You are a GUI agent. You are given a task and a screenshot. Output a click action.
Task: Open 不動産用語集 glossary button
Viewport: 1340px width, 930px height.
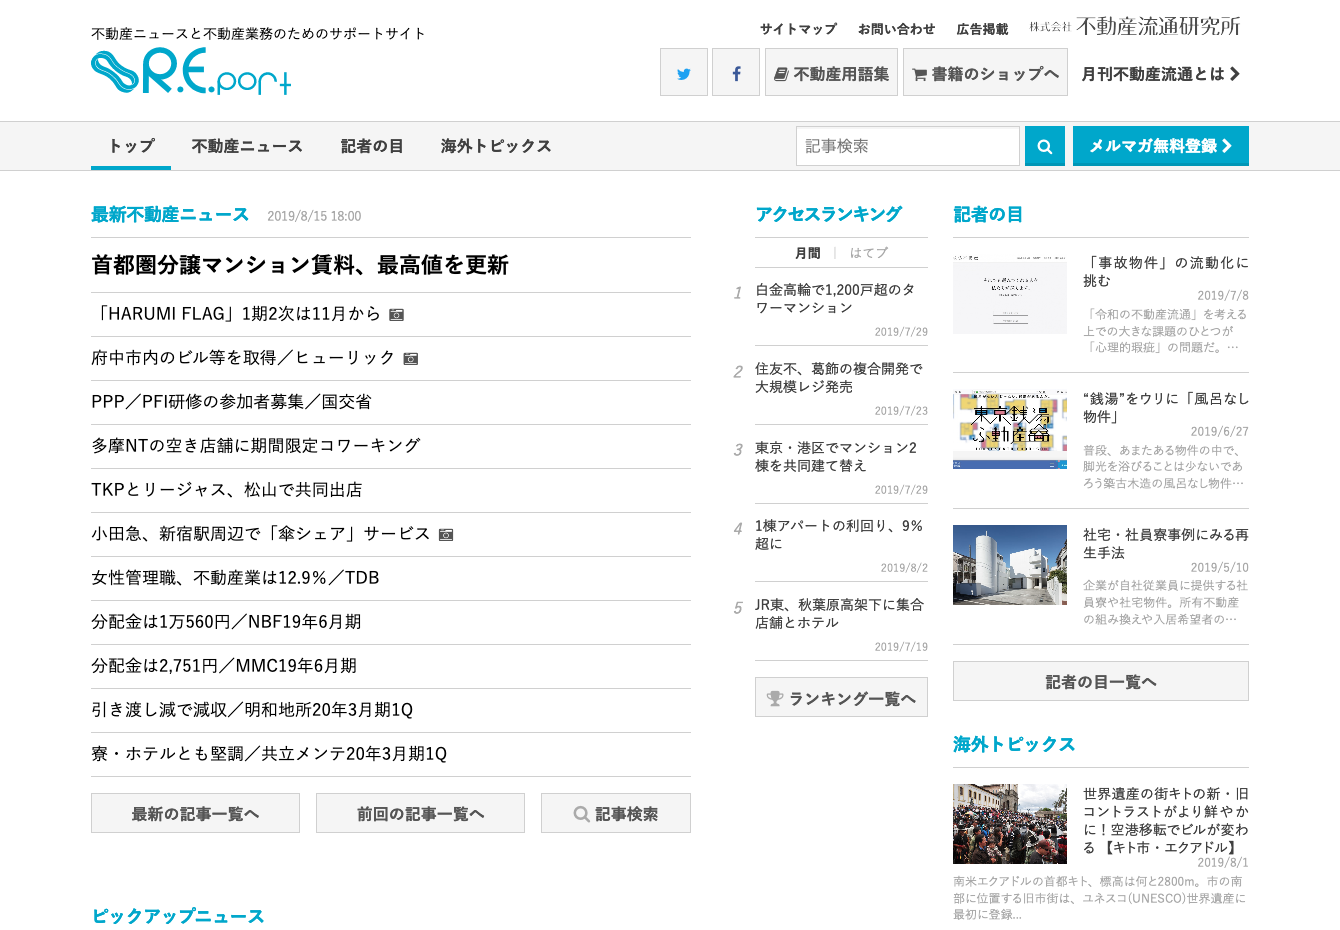click(832, 72)
